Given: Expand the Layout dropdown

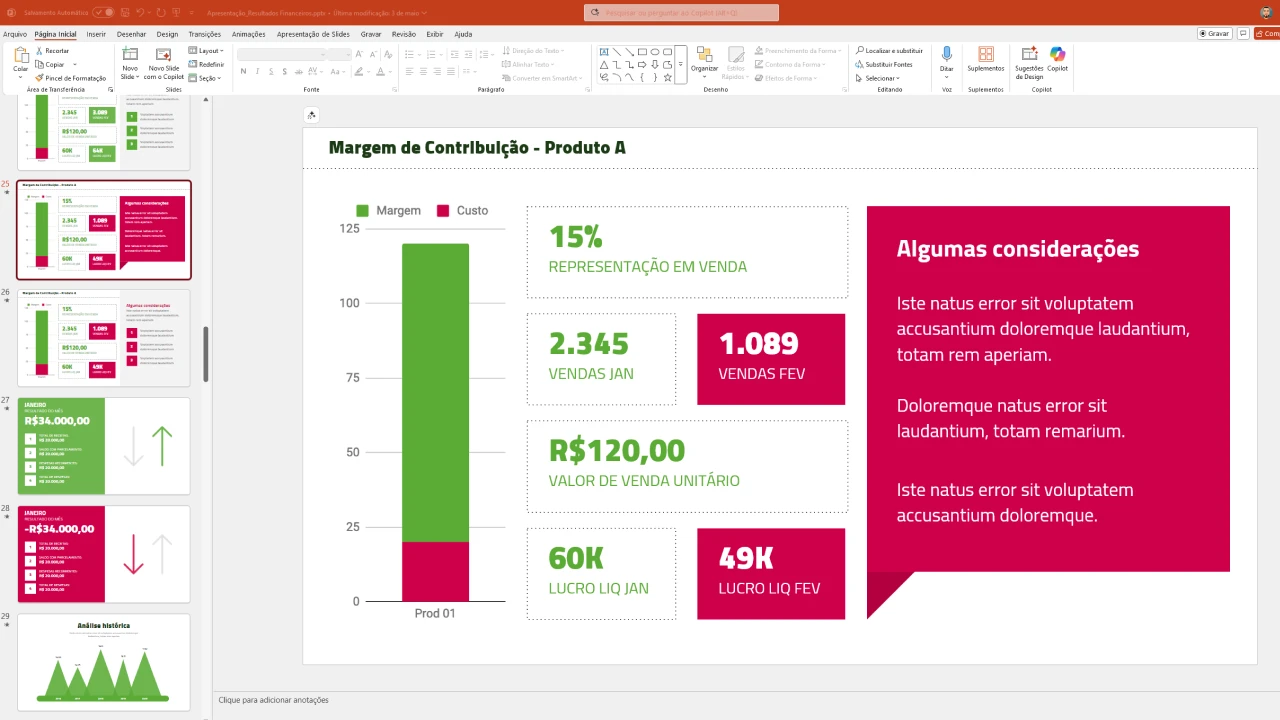Looking at the screenshot, I should [206, 50].
